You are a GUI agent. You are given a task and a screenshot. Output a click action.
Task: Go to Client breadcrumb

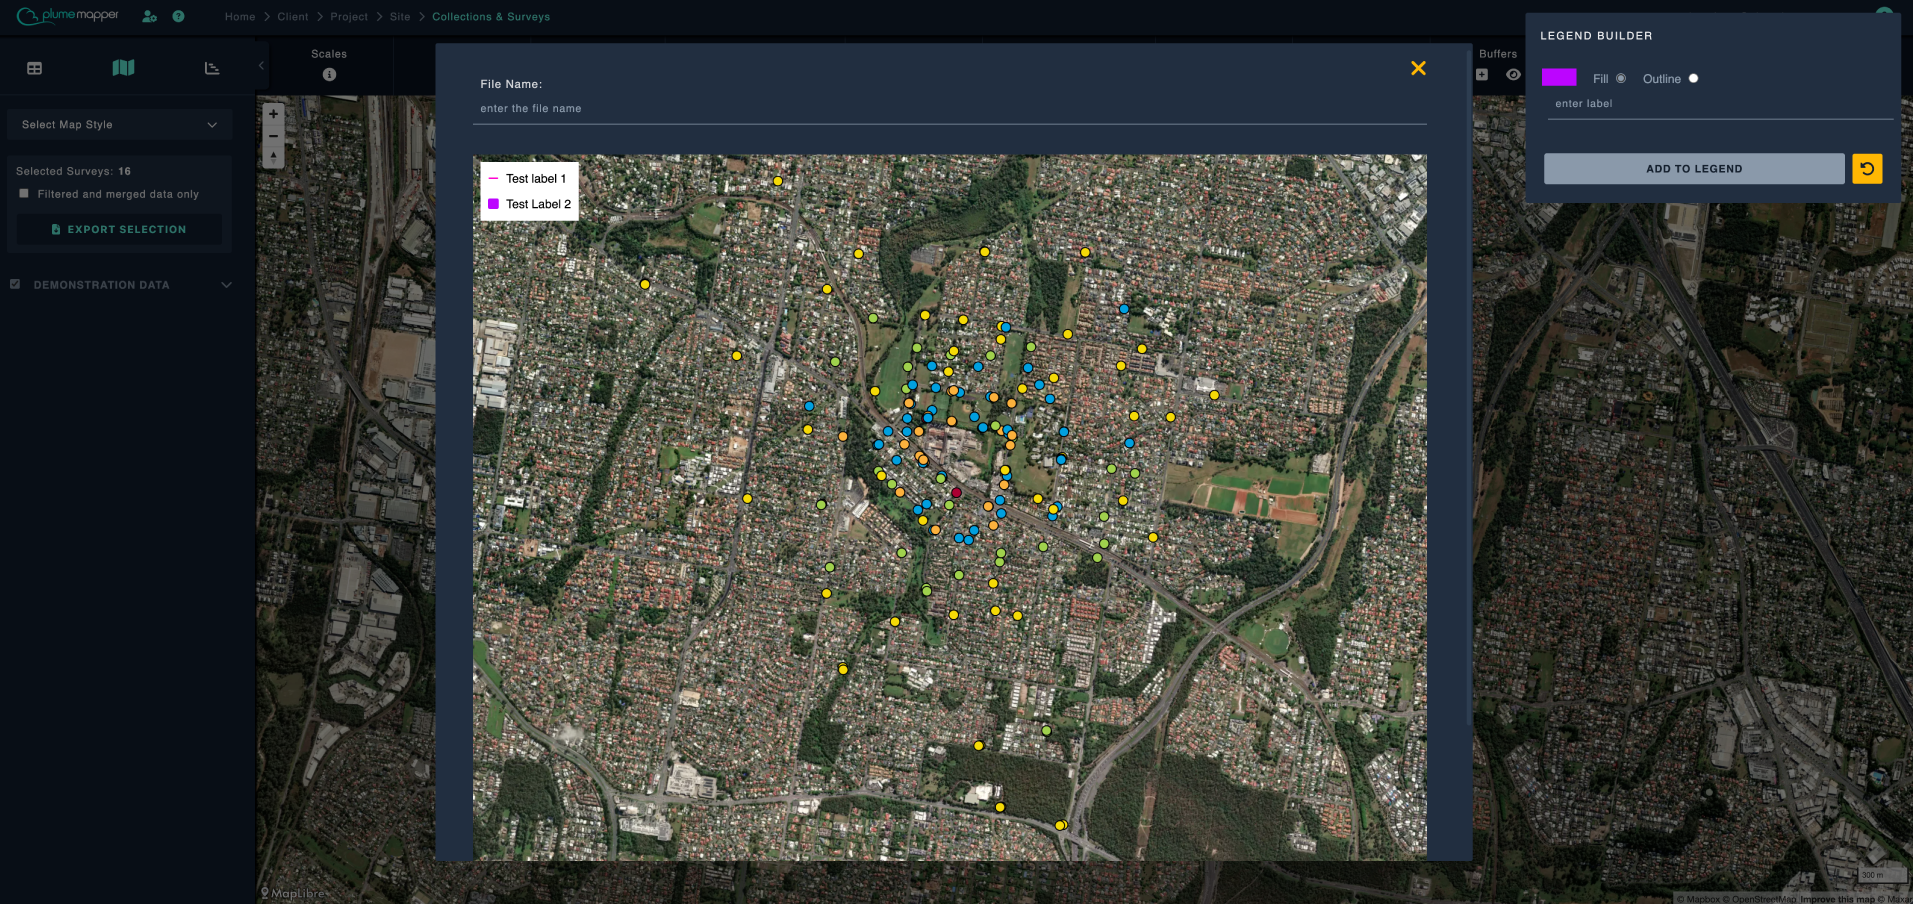(293, 17)
